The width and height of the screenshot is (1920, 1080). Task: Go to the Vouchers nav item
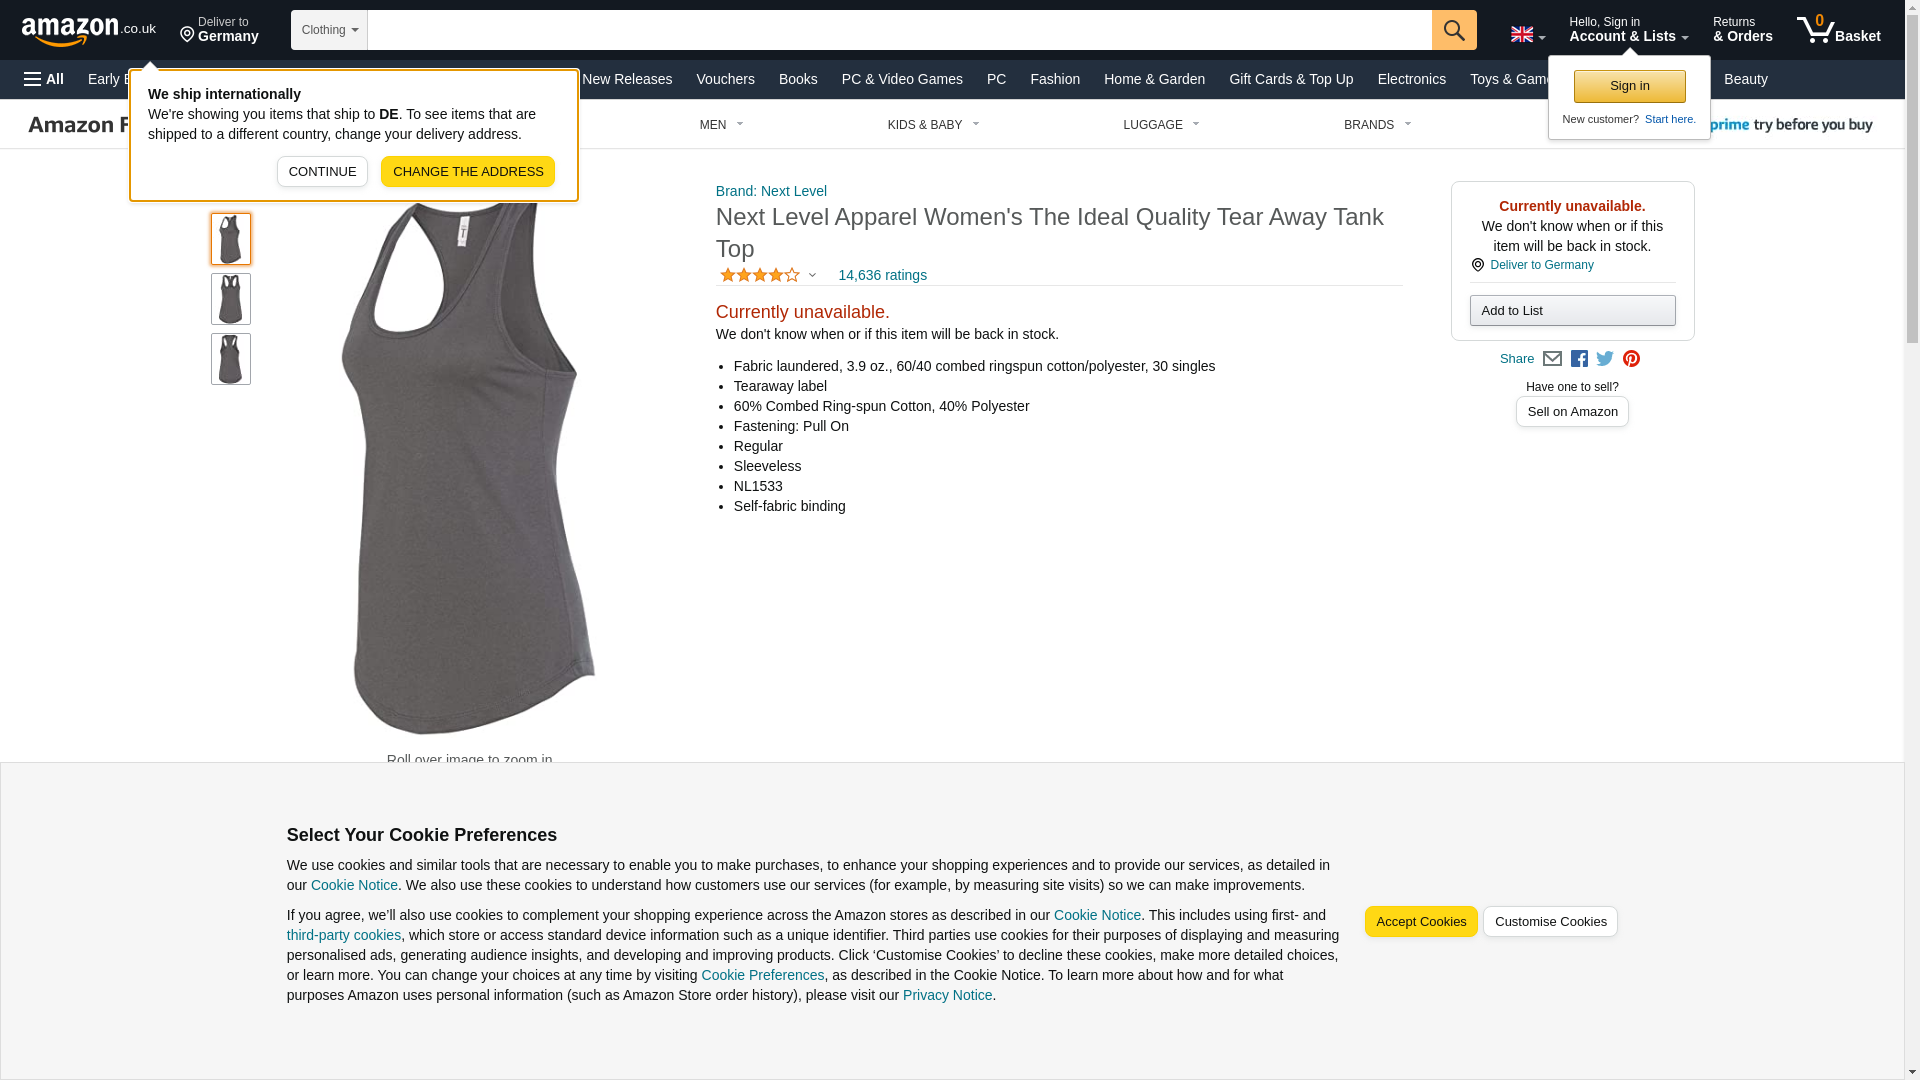coord(725,79)
